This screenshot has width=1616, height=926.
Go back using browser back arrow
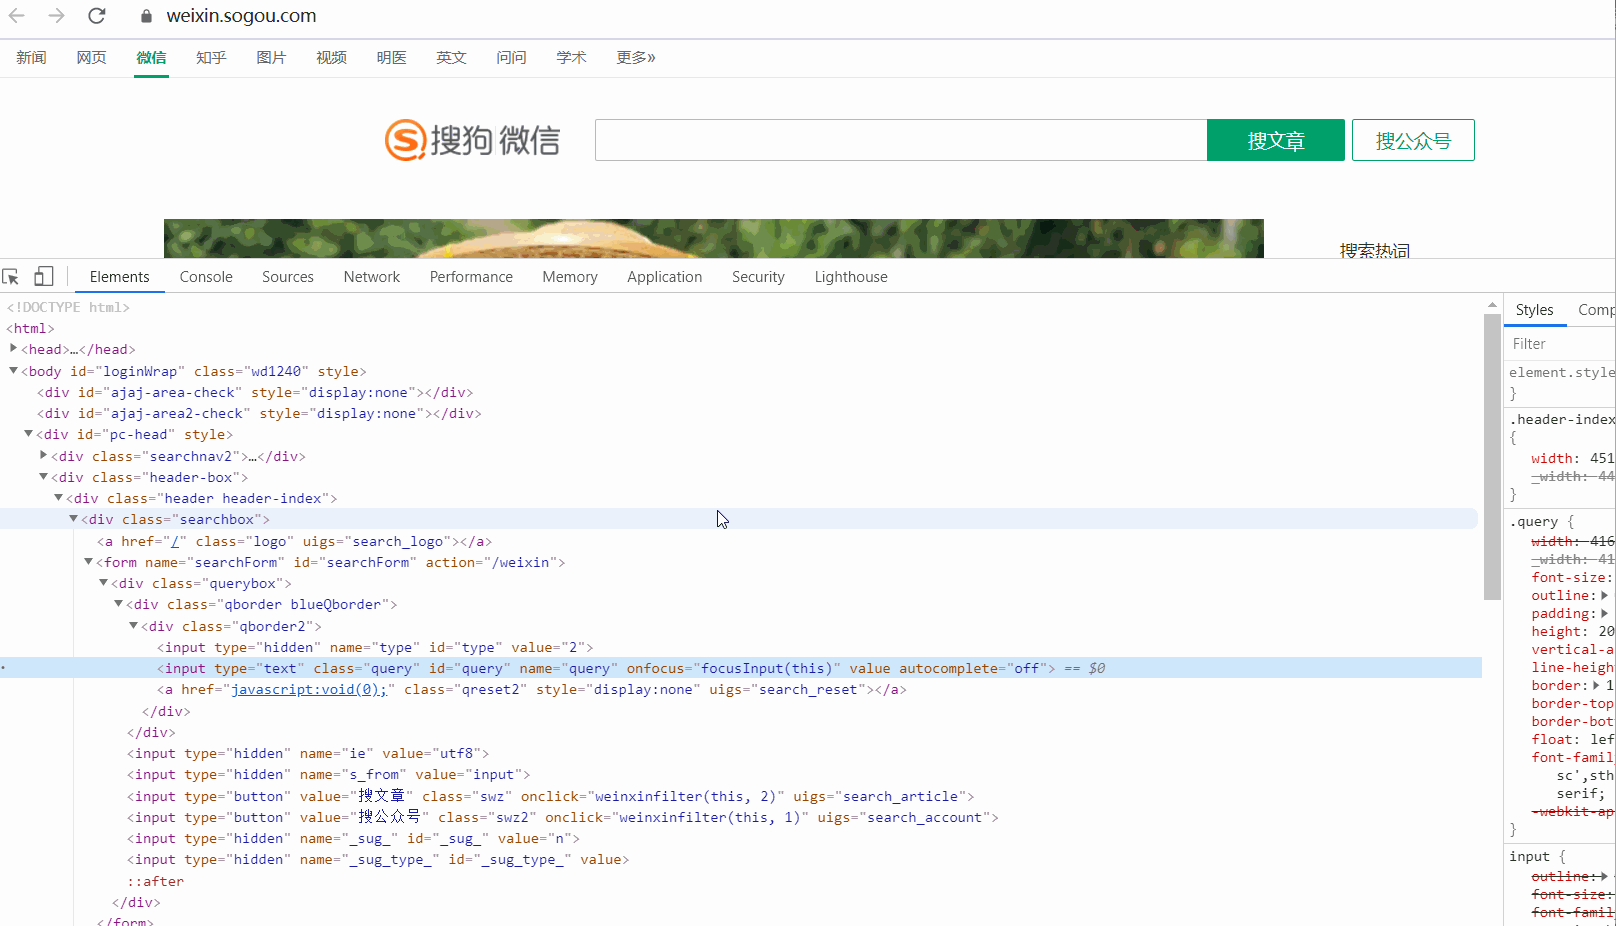[17, 16]
